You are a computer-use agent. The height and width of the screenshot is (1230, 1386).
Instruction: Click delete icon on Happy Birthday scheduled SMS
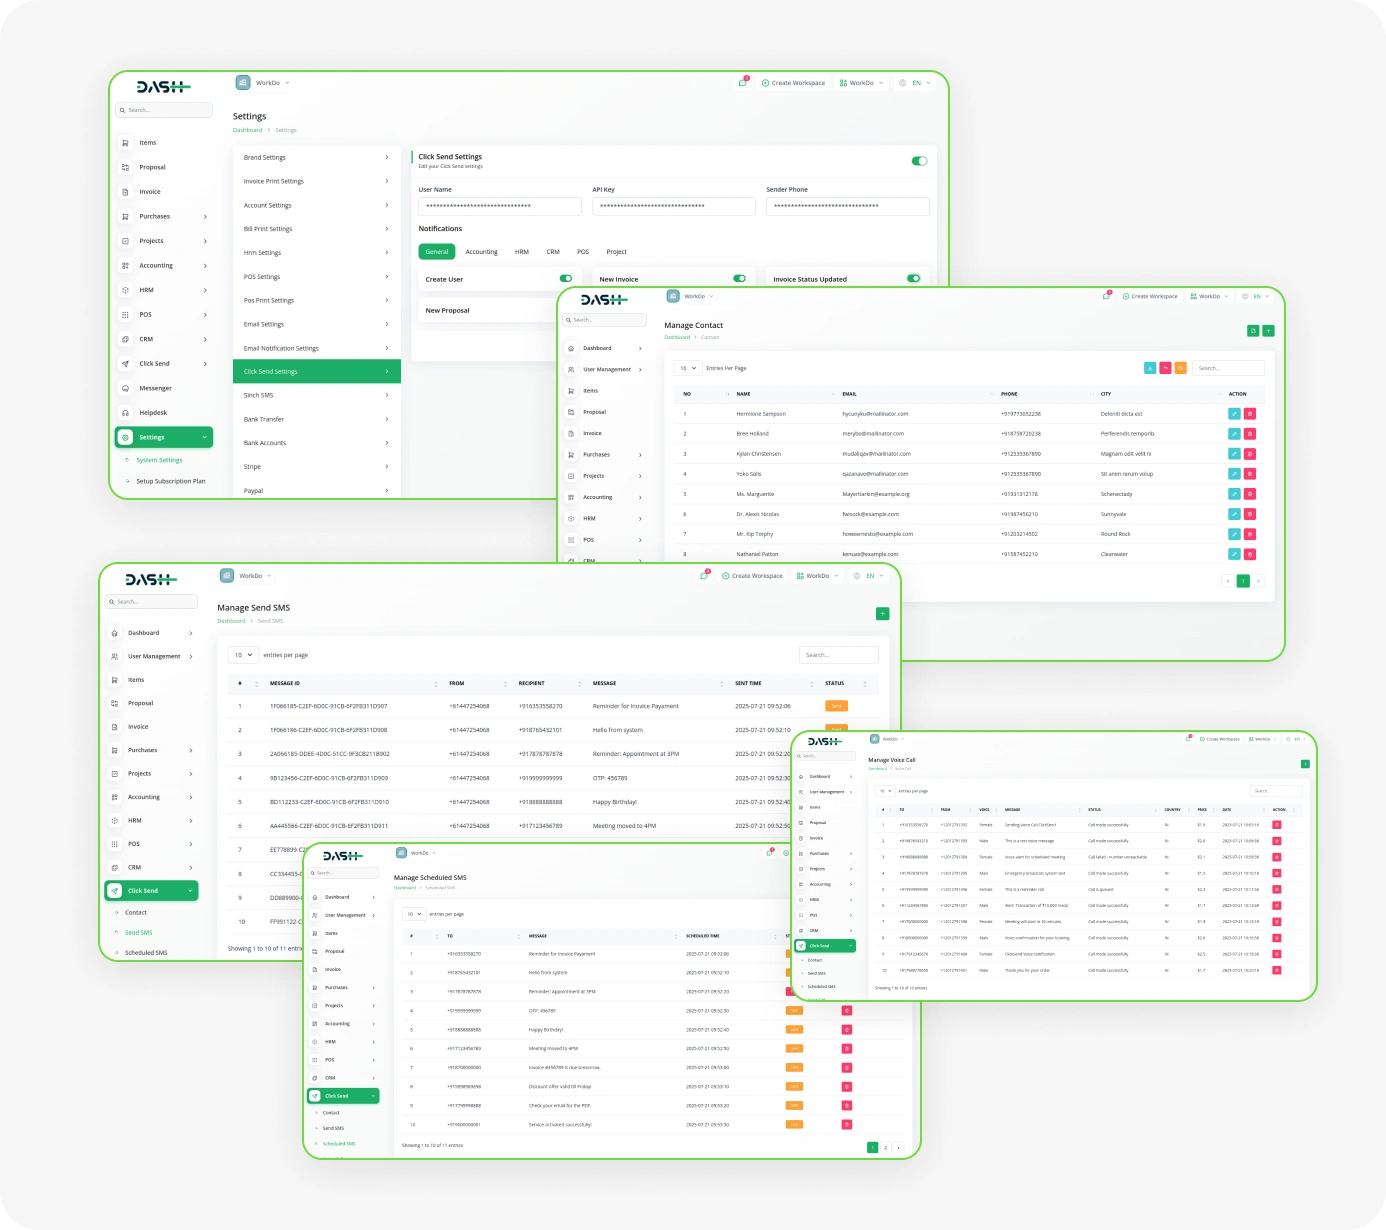coord(847,1030)
